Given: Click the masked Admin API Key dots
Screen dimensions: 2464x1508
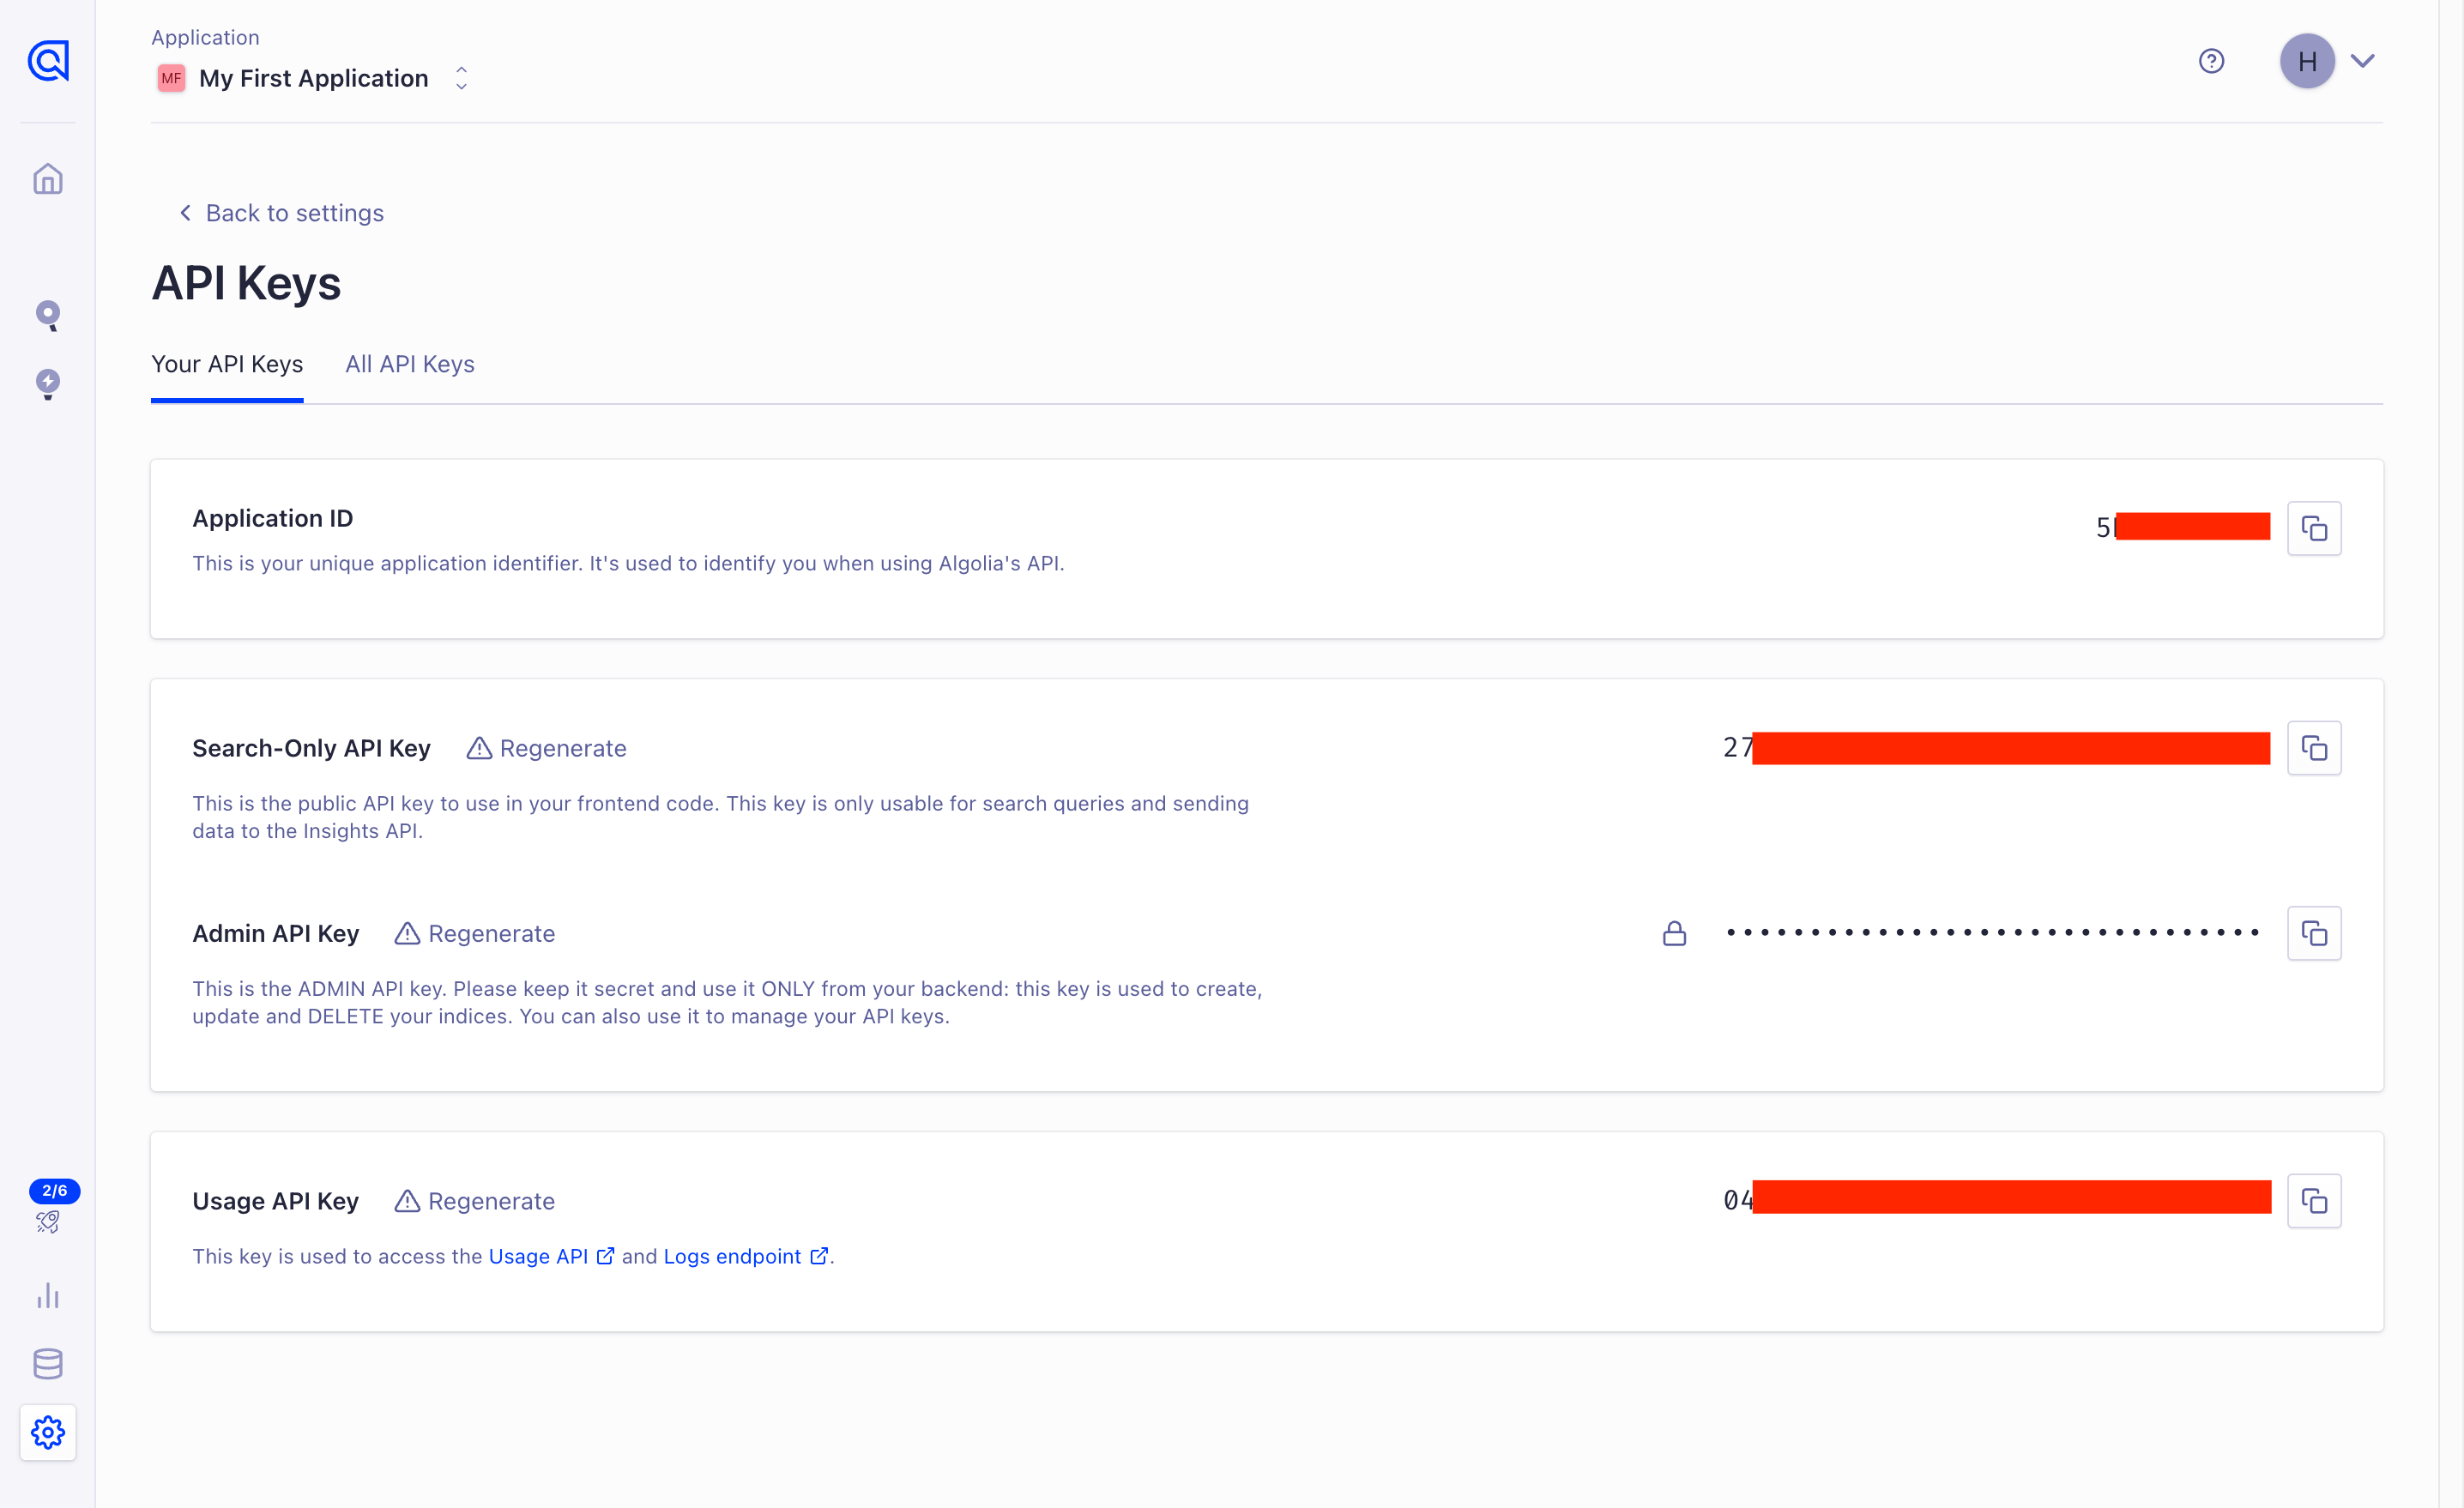Looking at the screenshot, I should [1992, 933].
